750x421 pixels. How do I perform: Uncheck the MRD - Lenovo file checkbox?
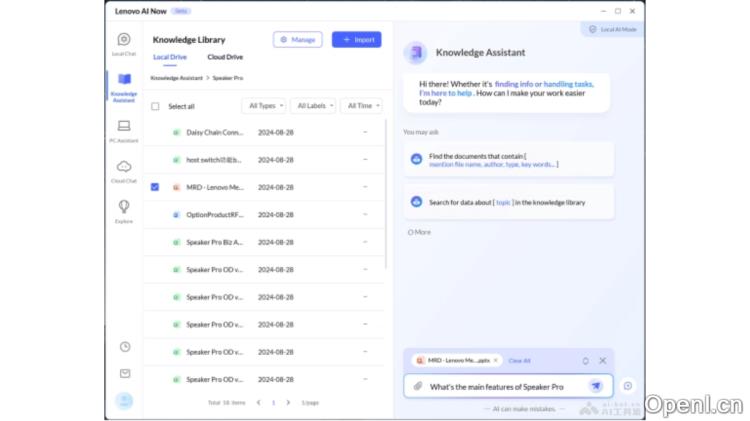(x=155, y=187)
